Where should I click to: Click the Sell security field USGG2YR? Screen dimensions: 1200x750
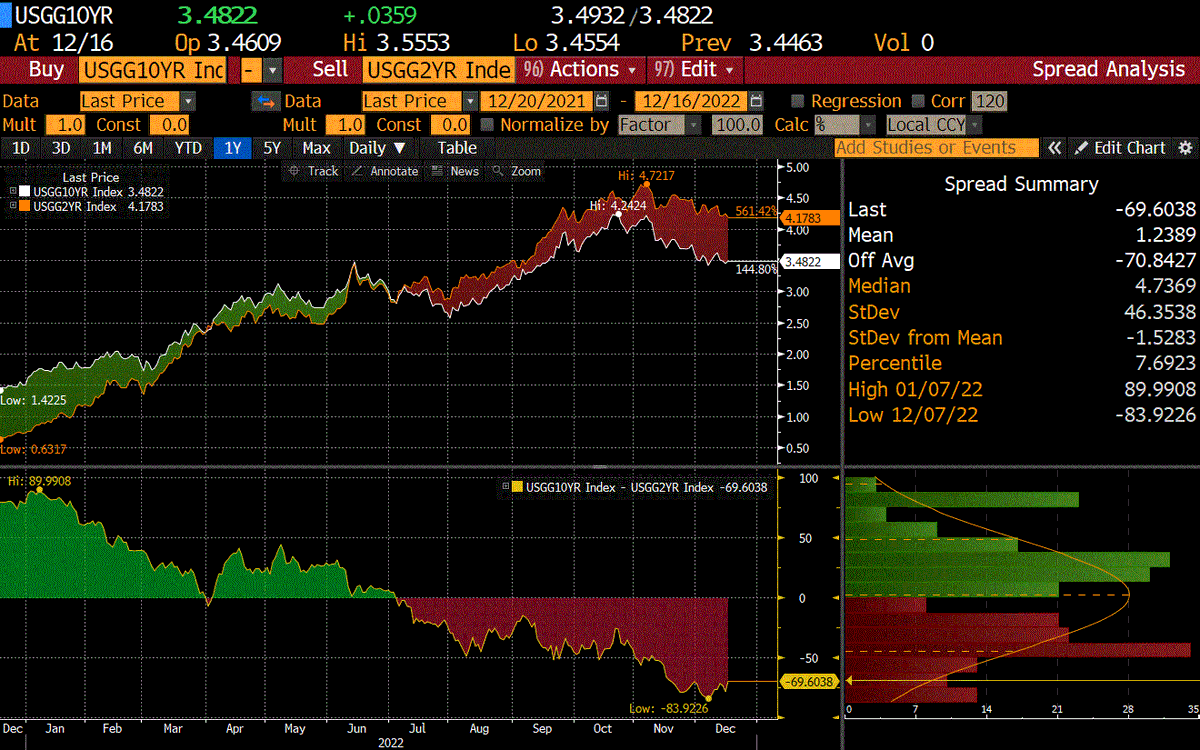(x=437, y=69)
